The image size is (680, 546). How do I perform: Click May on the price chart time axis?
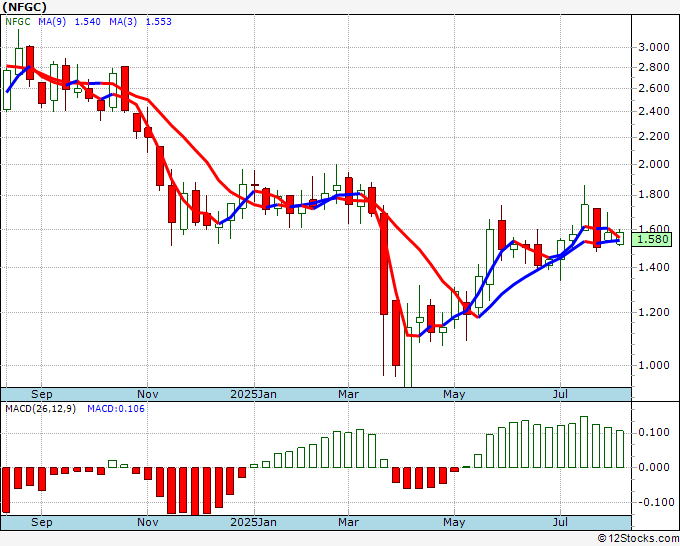pos(454,394)
